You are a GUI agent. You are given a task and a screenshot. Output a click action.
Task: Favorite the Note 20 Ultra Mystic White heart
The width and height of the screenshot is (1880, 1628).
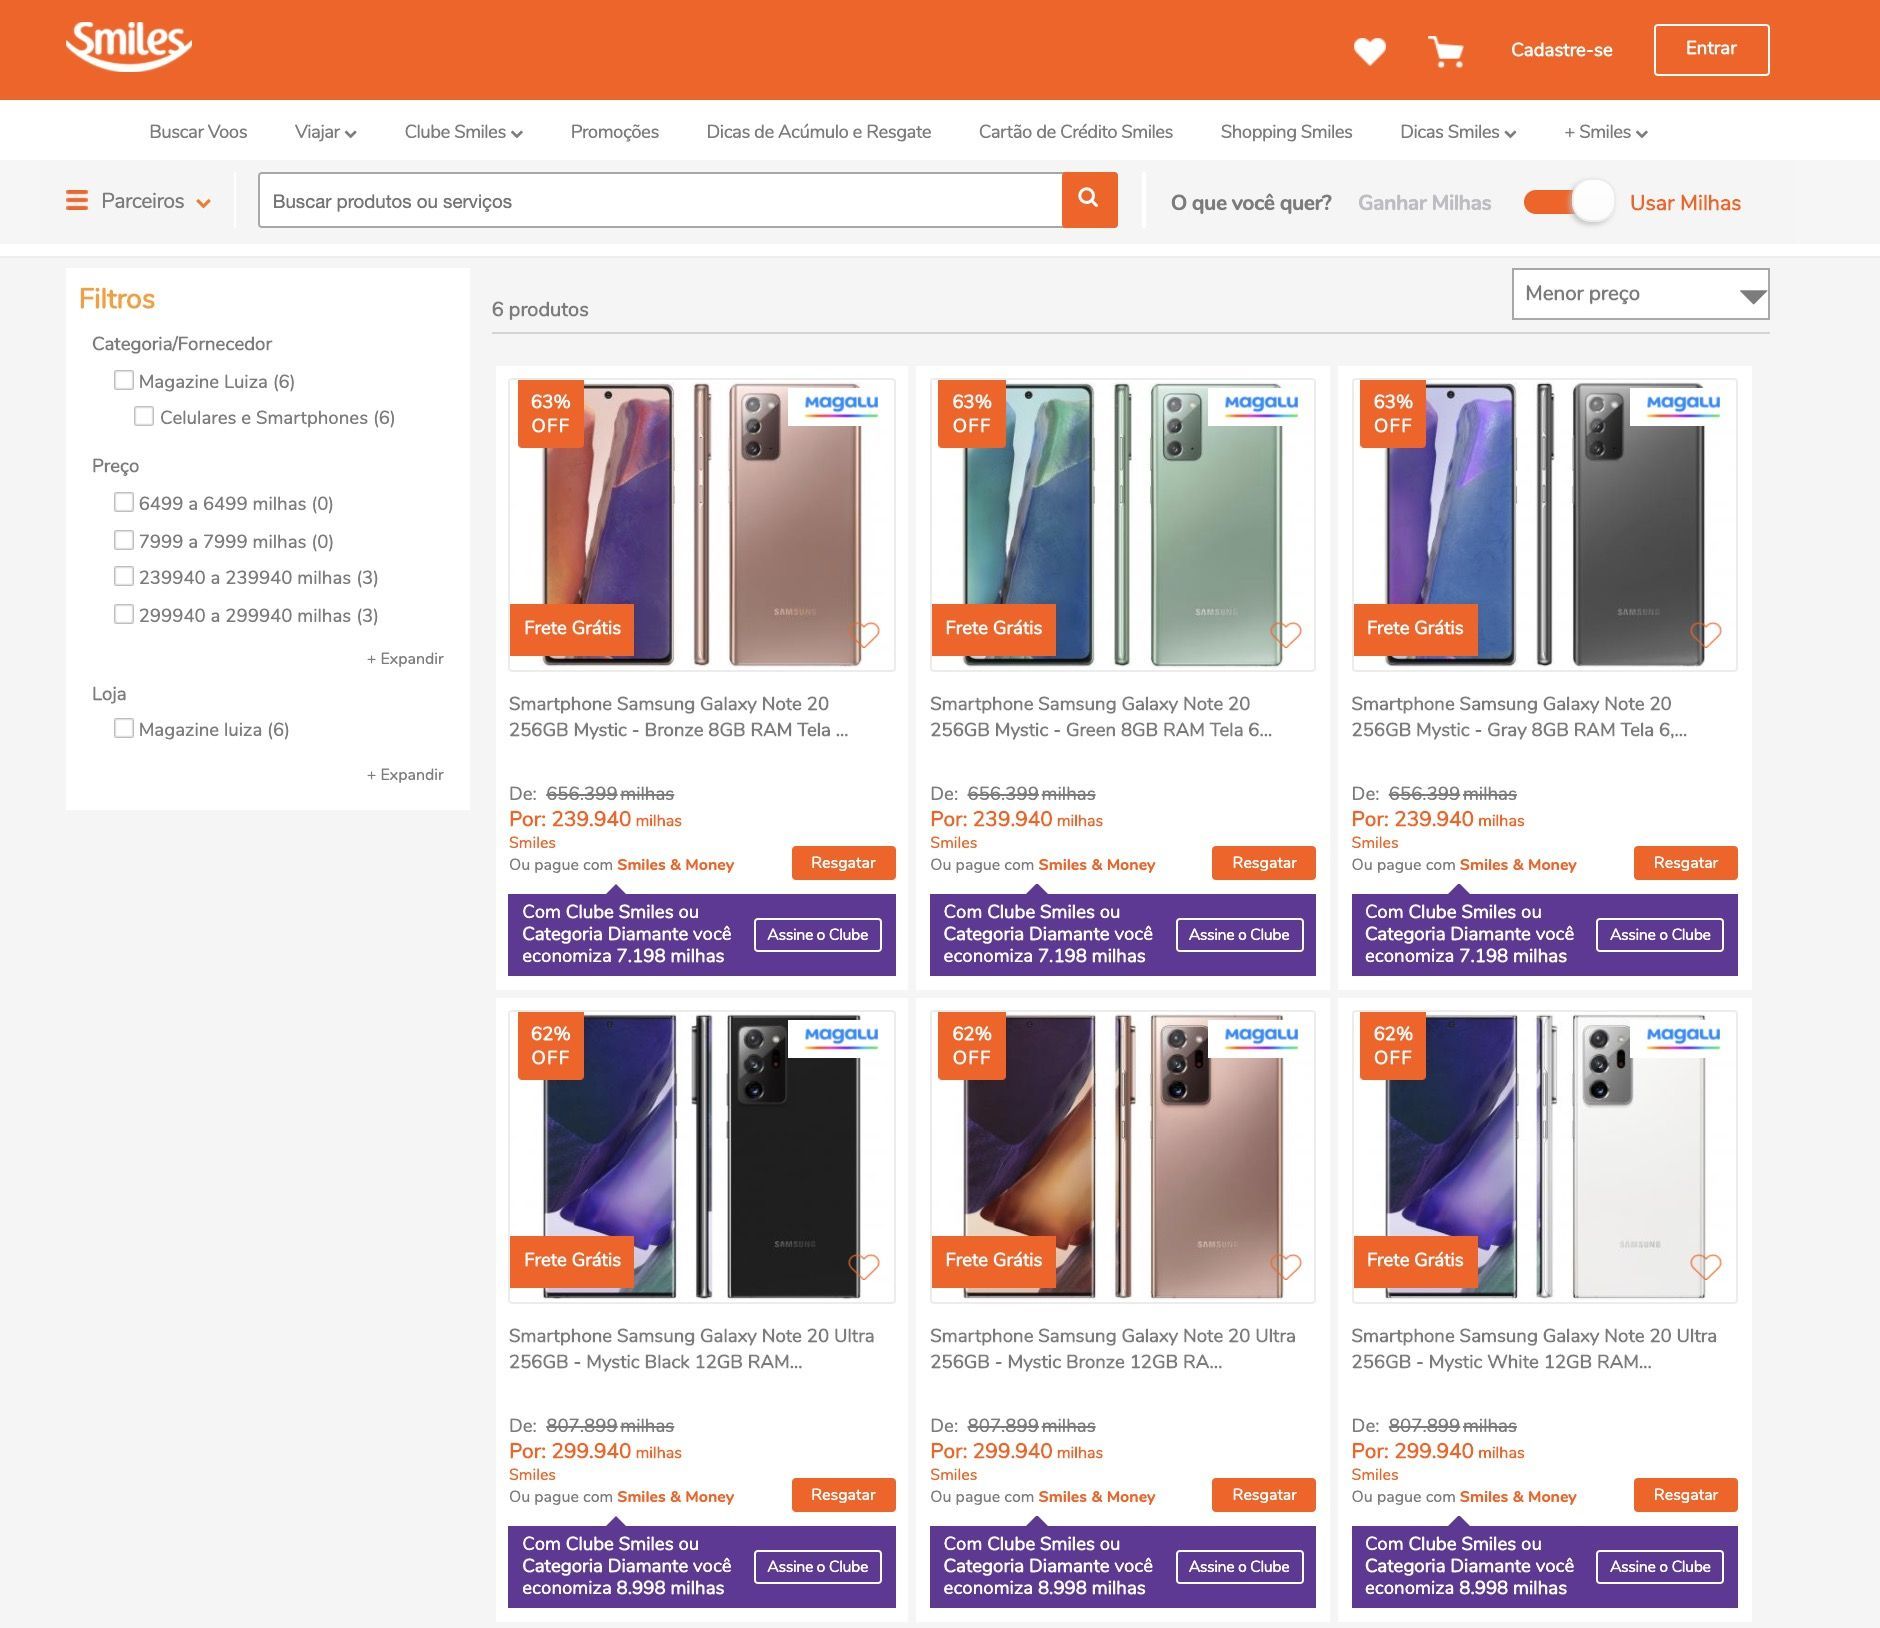click(x=1706, y=1266)
